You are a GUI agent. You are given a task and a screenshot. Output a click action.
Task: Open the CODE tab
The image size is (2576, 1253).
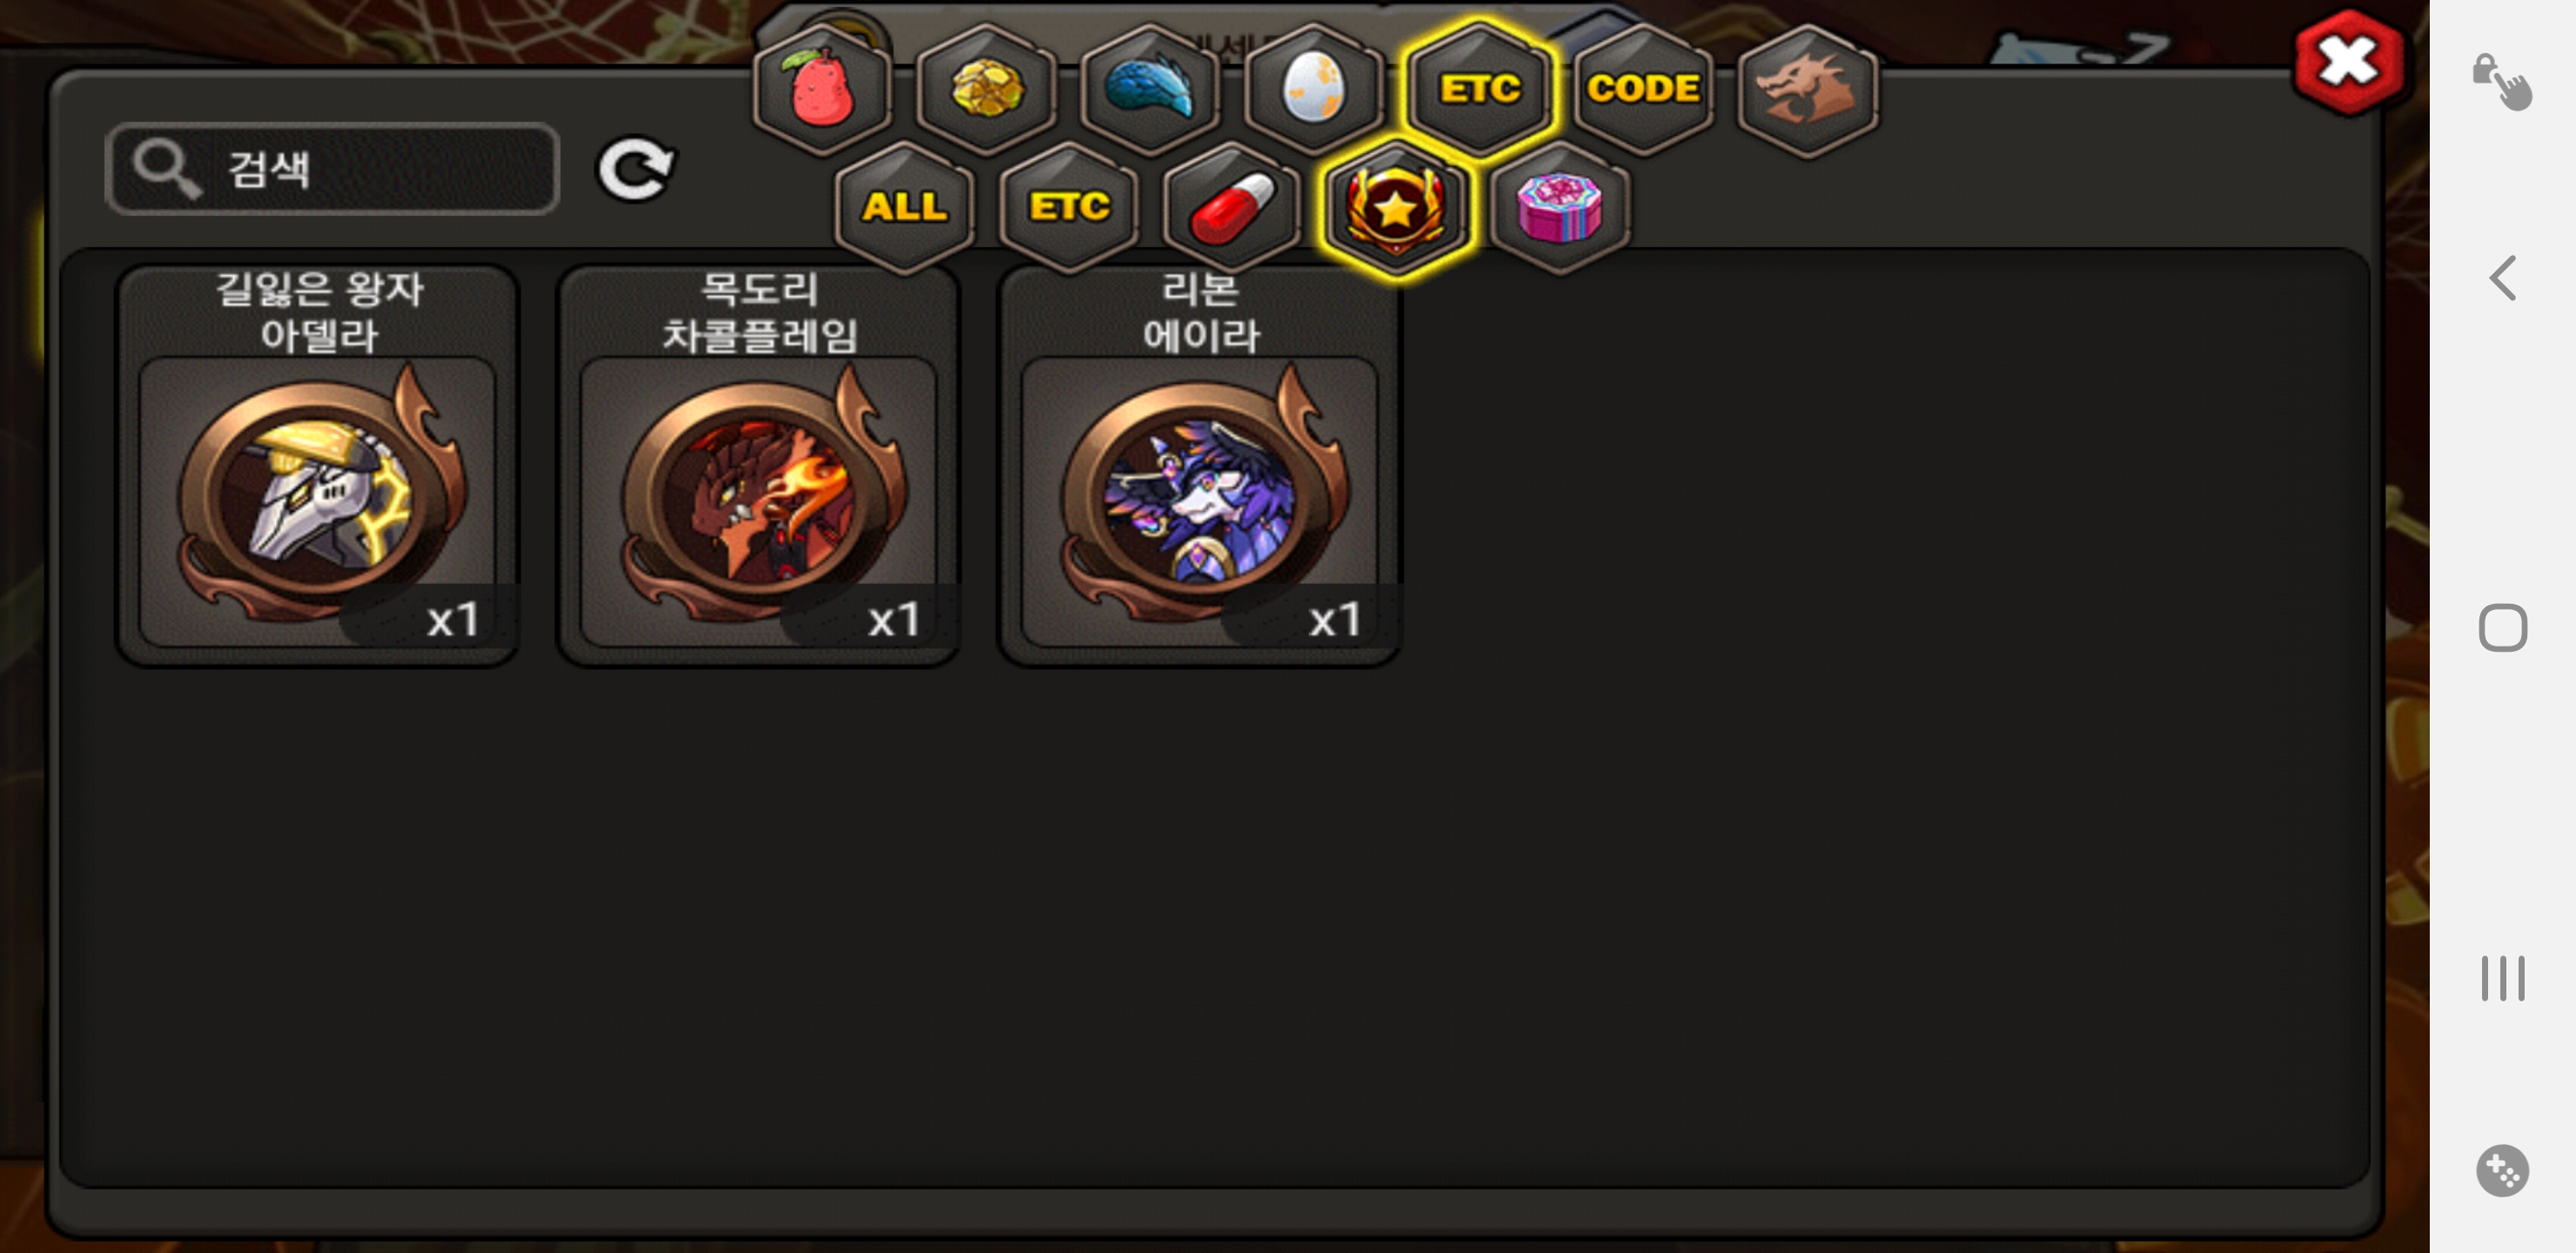tap(1643, 90)
